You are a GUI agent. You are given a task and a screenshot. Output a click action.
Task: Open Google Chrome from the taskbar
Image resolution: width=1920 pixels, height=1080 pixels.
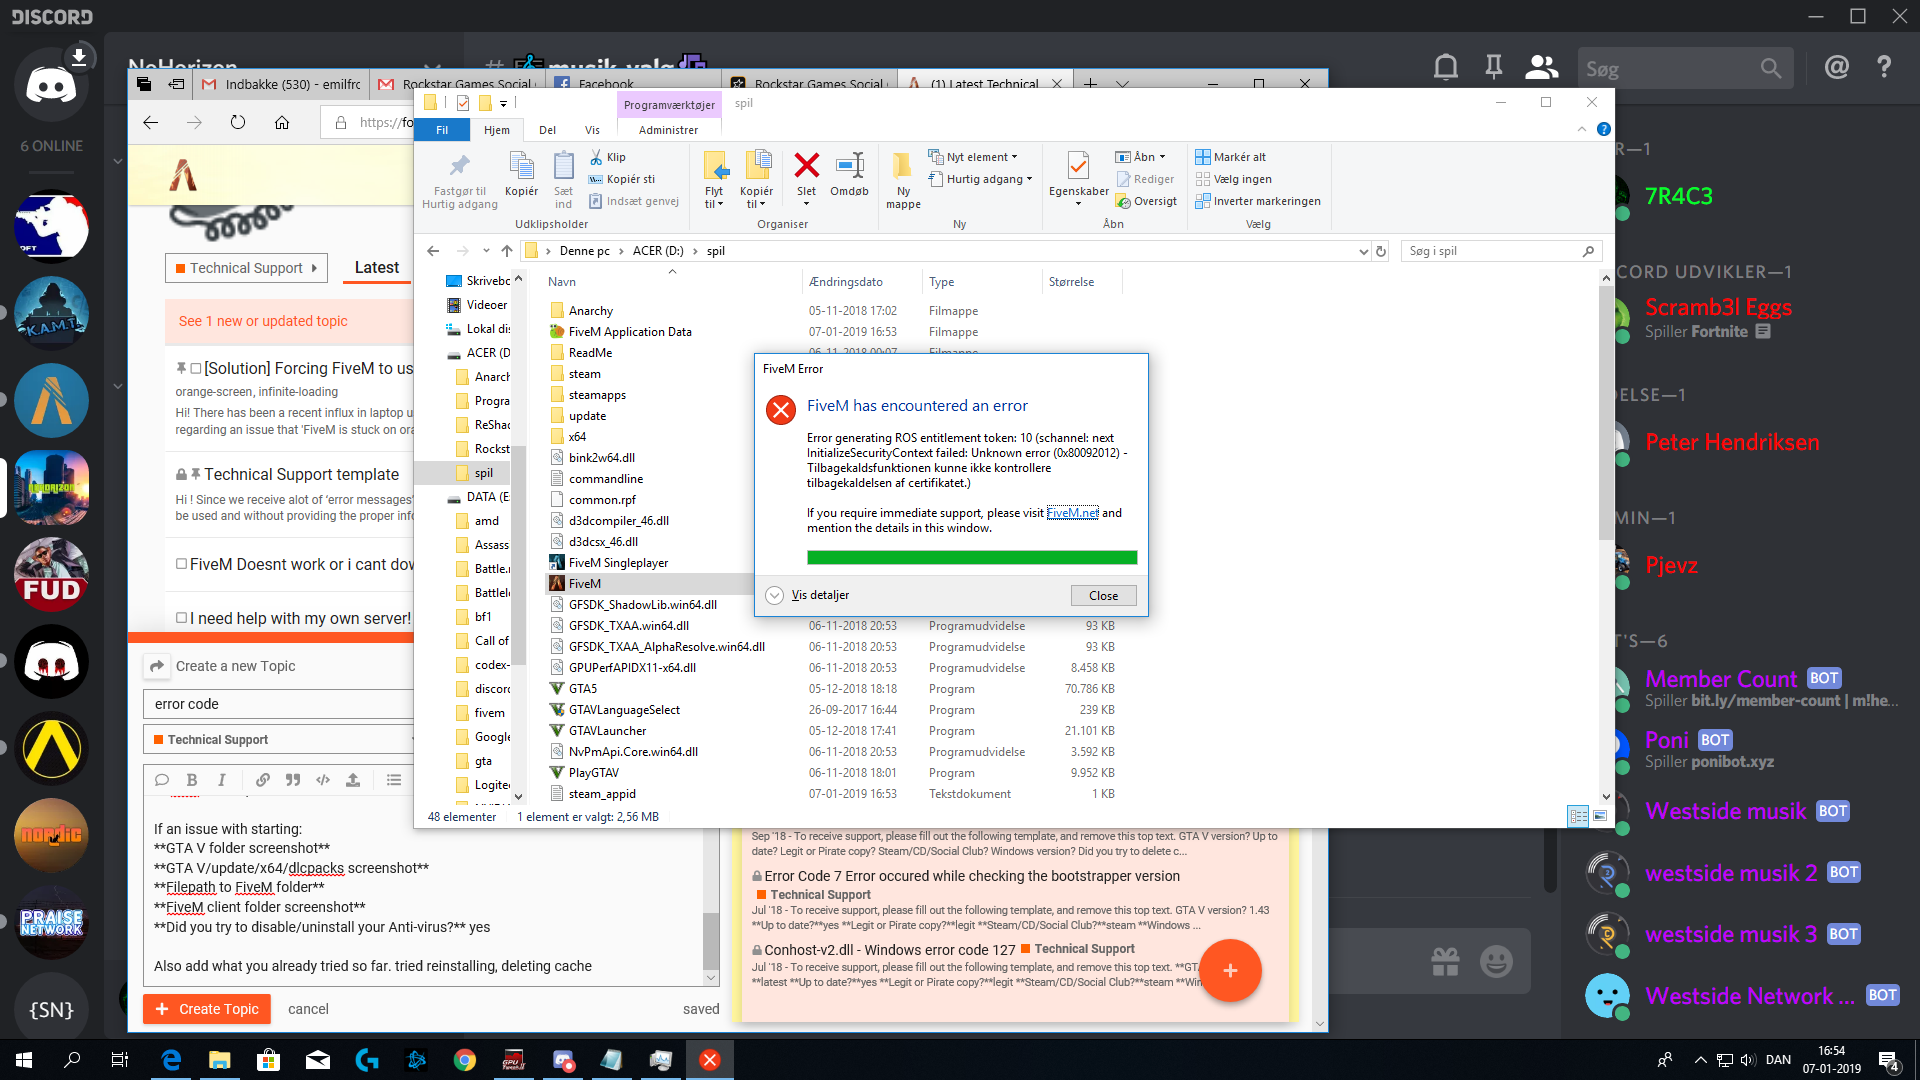pyautogui.click(x=464, y=1059)
